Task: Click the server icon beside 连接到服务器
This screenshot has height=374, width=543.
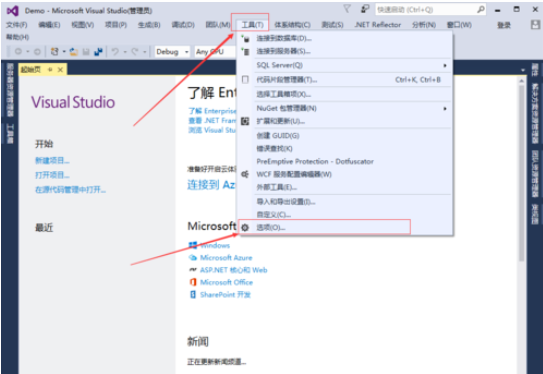Action: tap(245, 51)
